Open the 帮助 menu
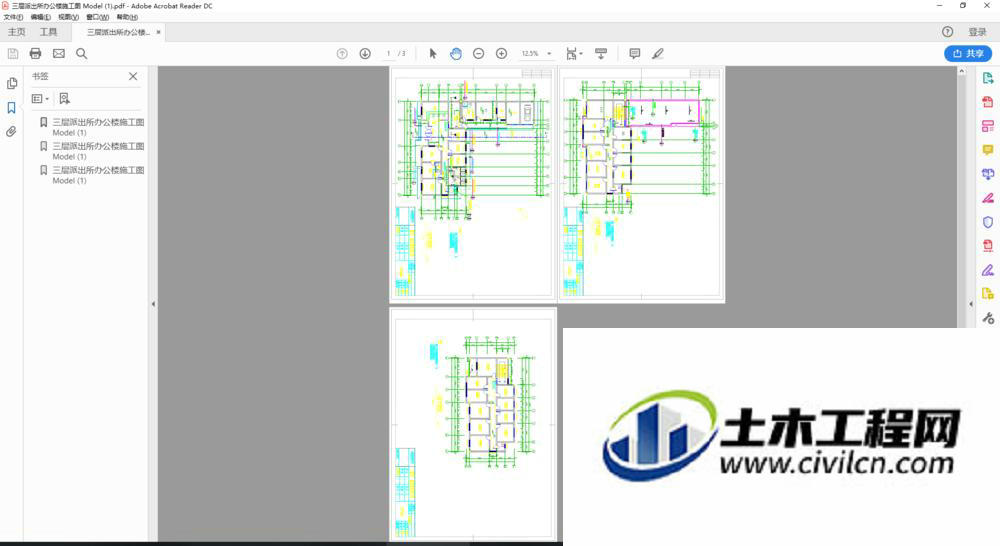The image size is (1000, 546). [x=127, y=17]
